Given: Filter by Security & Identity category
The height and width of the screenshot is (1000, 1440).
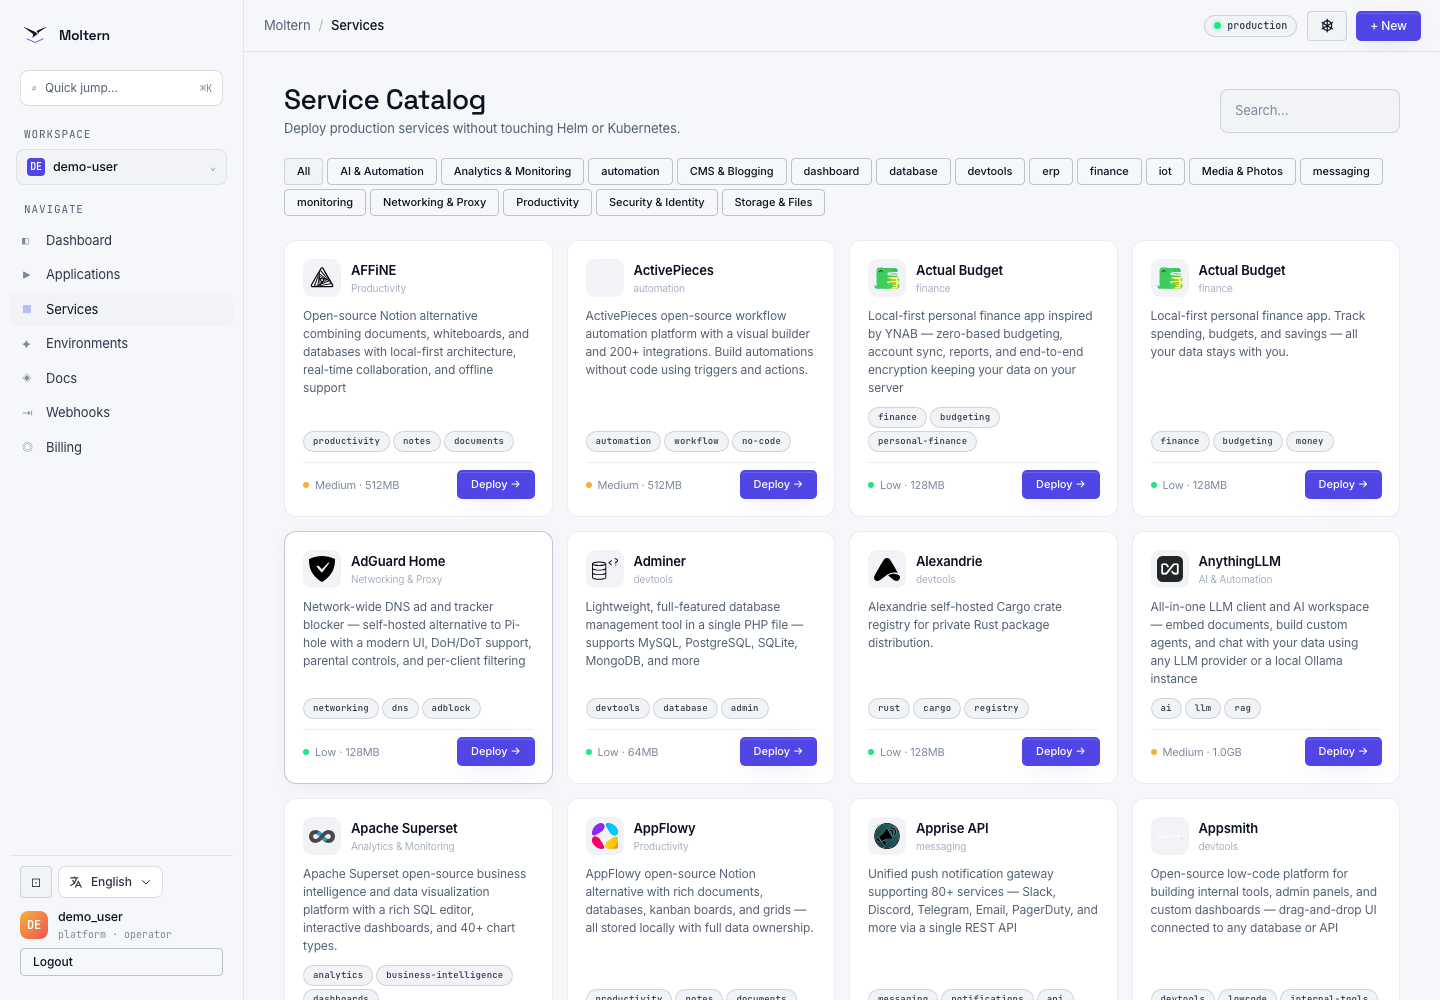Looking at the screenshot, I should (x=657, y=203).
